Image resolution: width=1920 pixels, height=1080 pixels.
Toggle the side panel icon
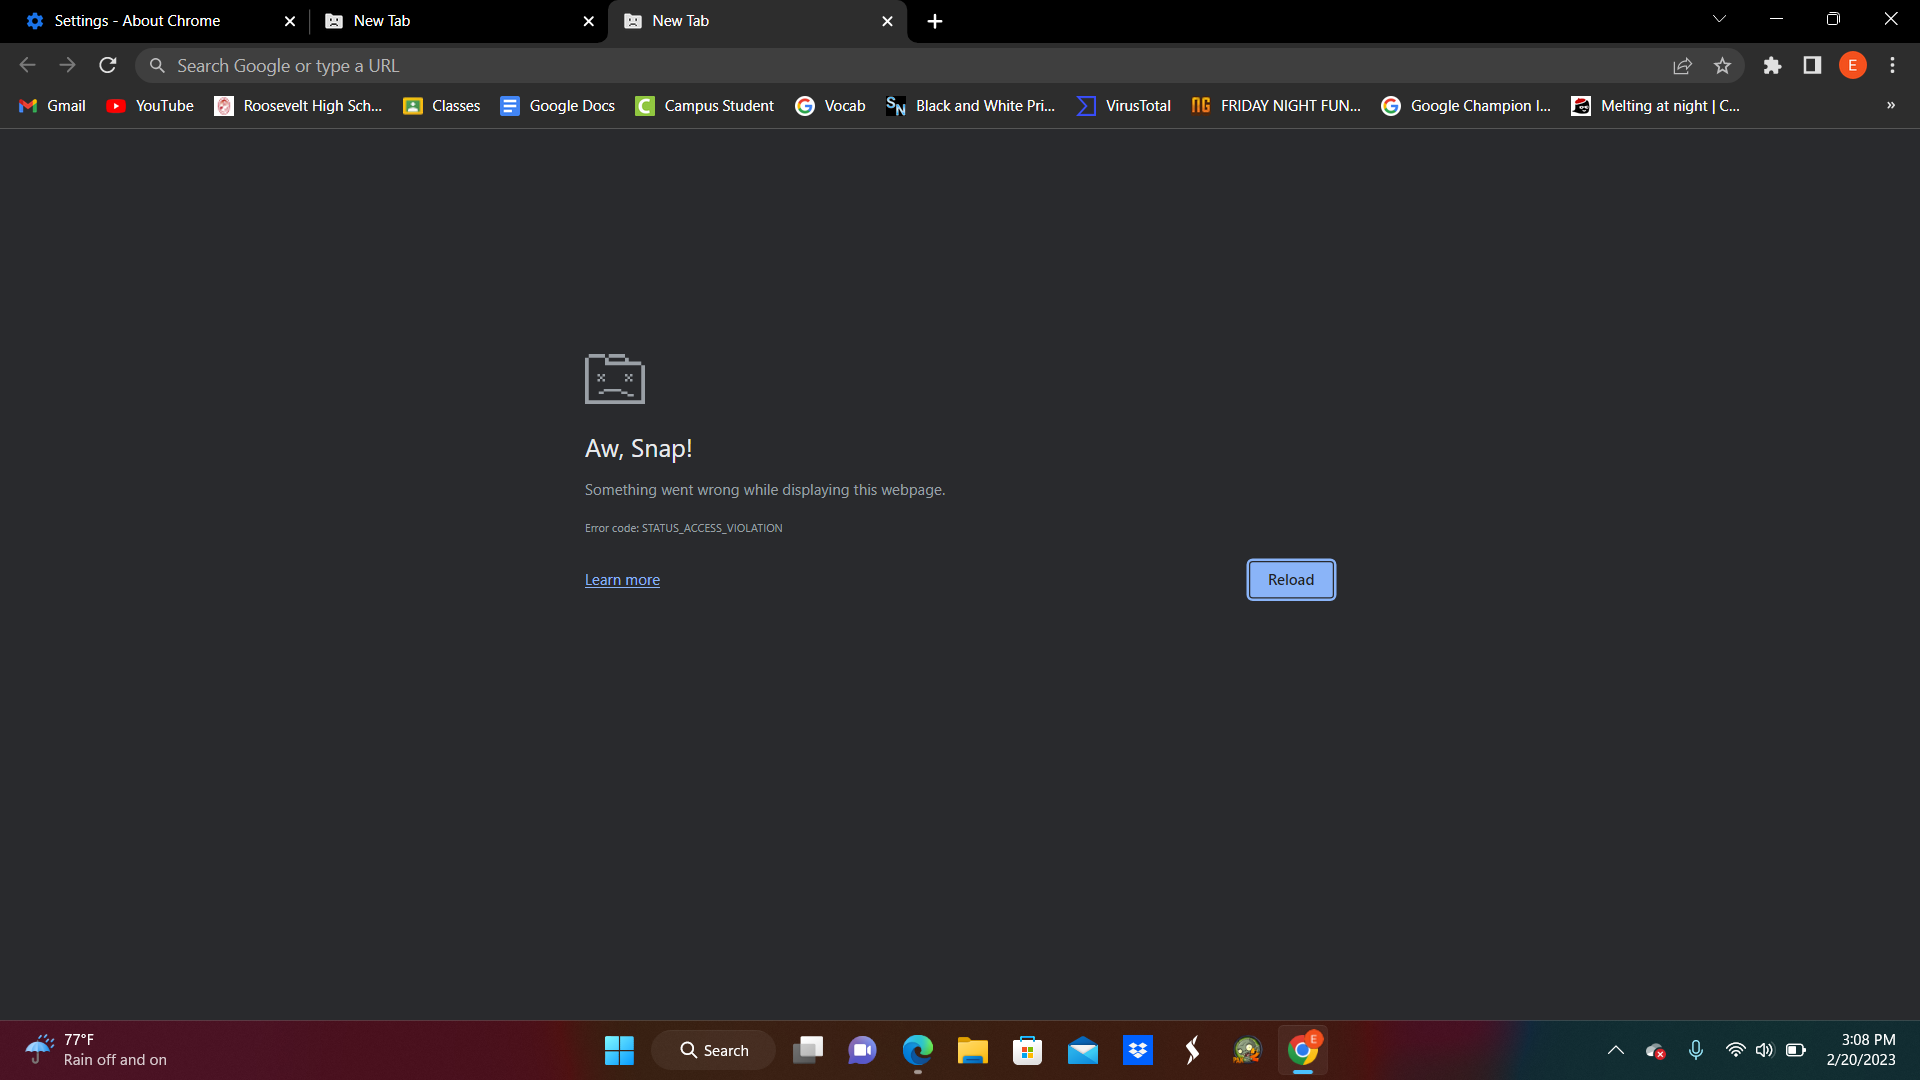point(1812,66)
